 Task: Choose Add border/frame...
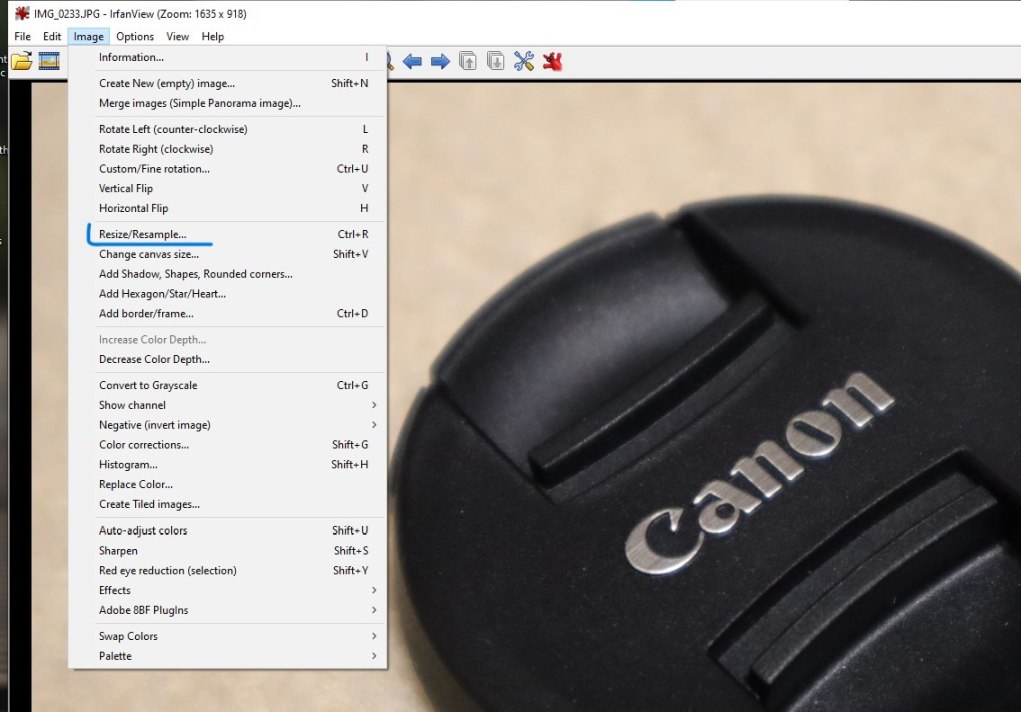point(227,313)
